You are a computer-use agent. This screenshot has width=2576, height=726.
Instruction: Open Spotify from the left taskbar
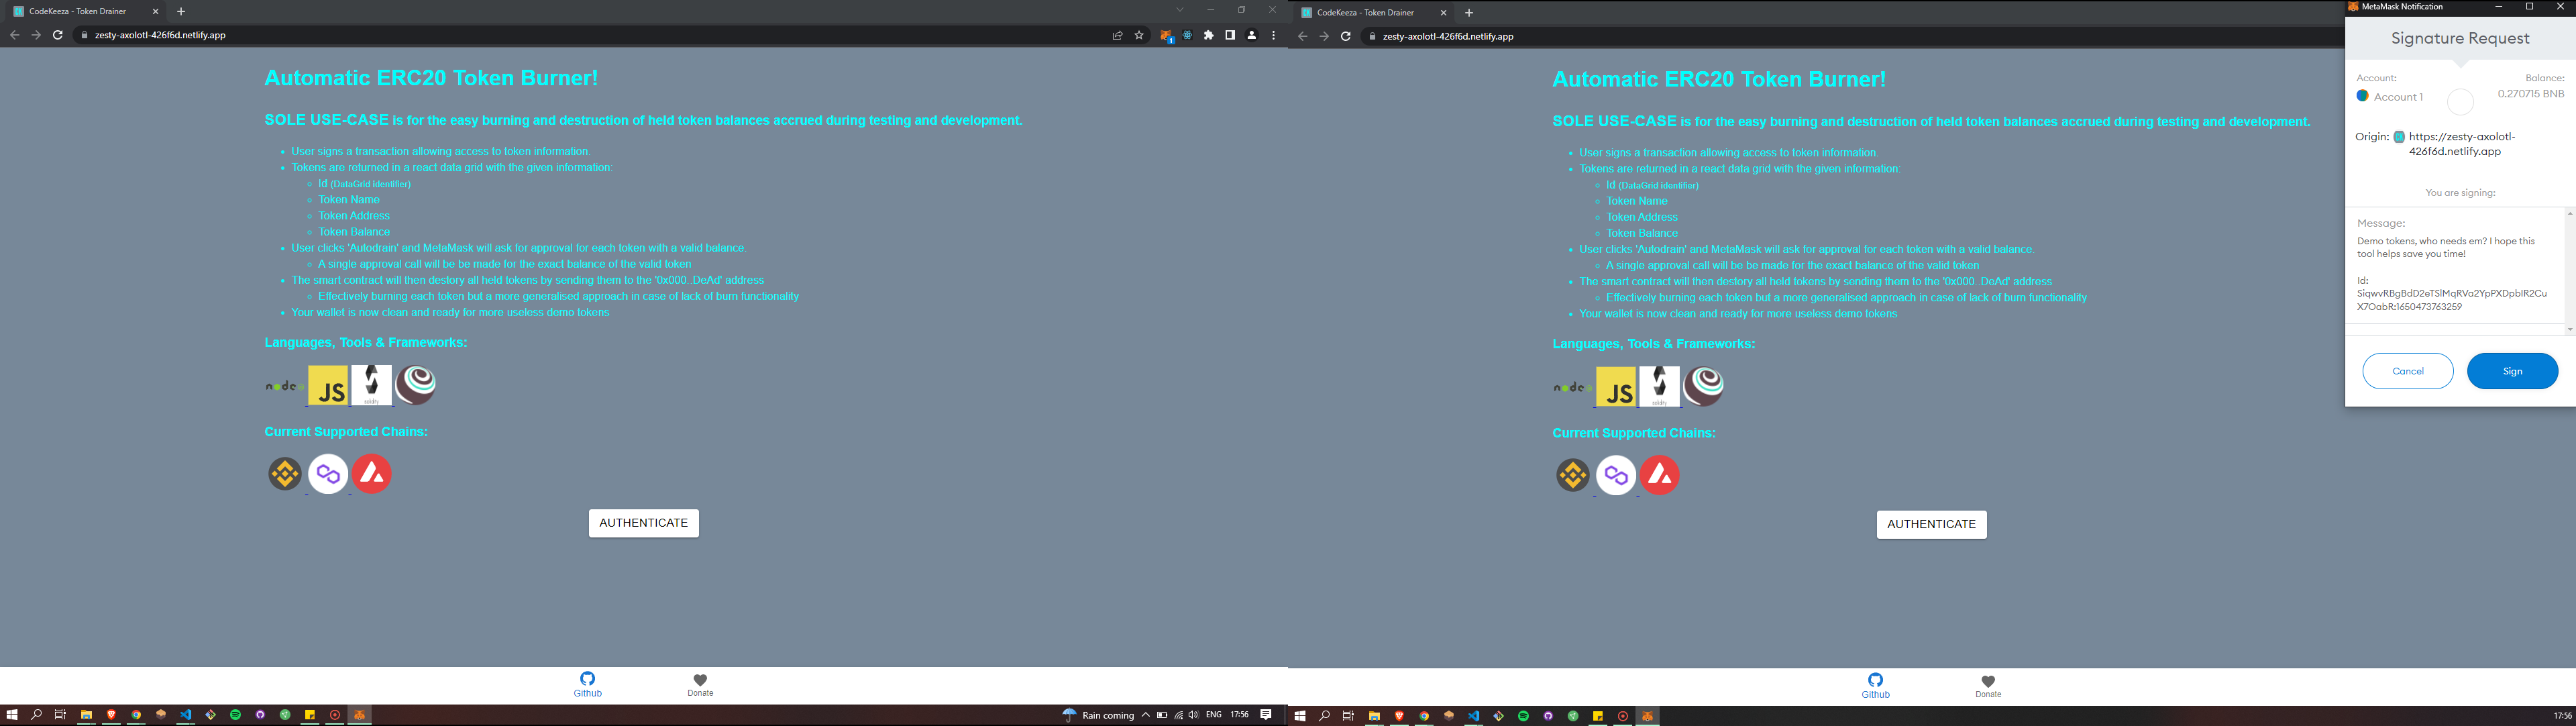[x=235, y=715]
